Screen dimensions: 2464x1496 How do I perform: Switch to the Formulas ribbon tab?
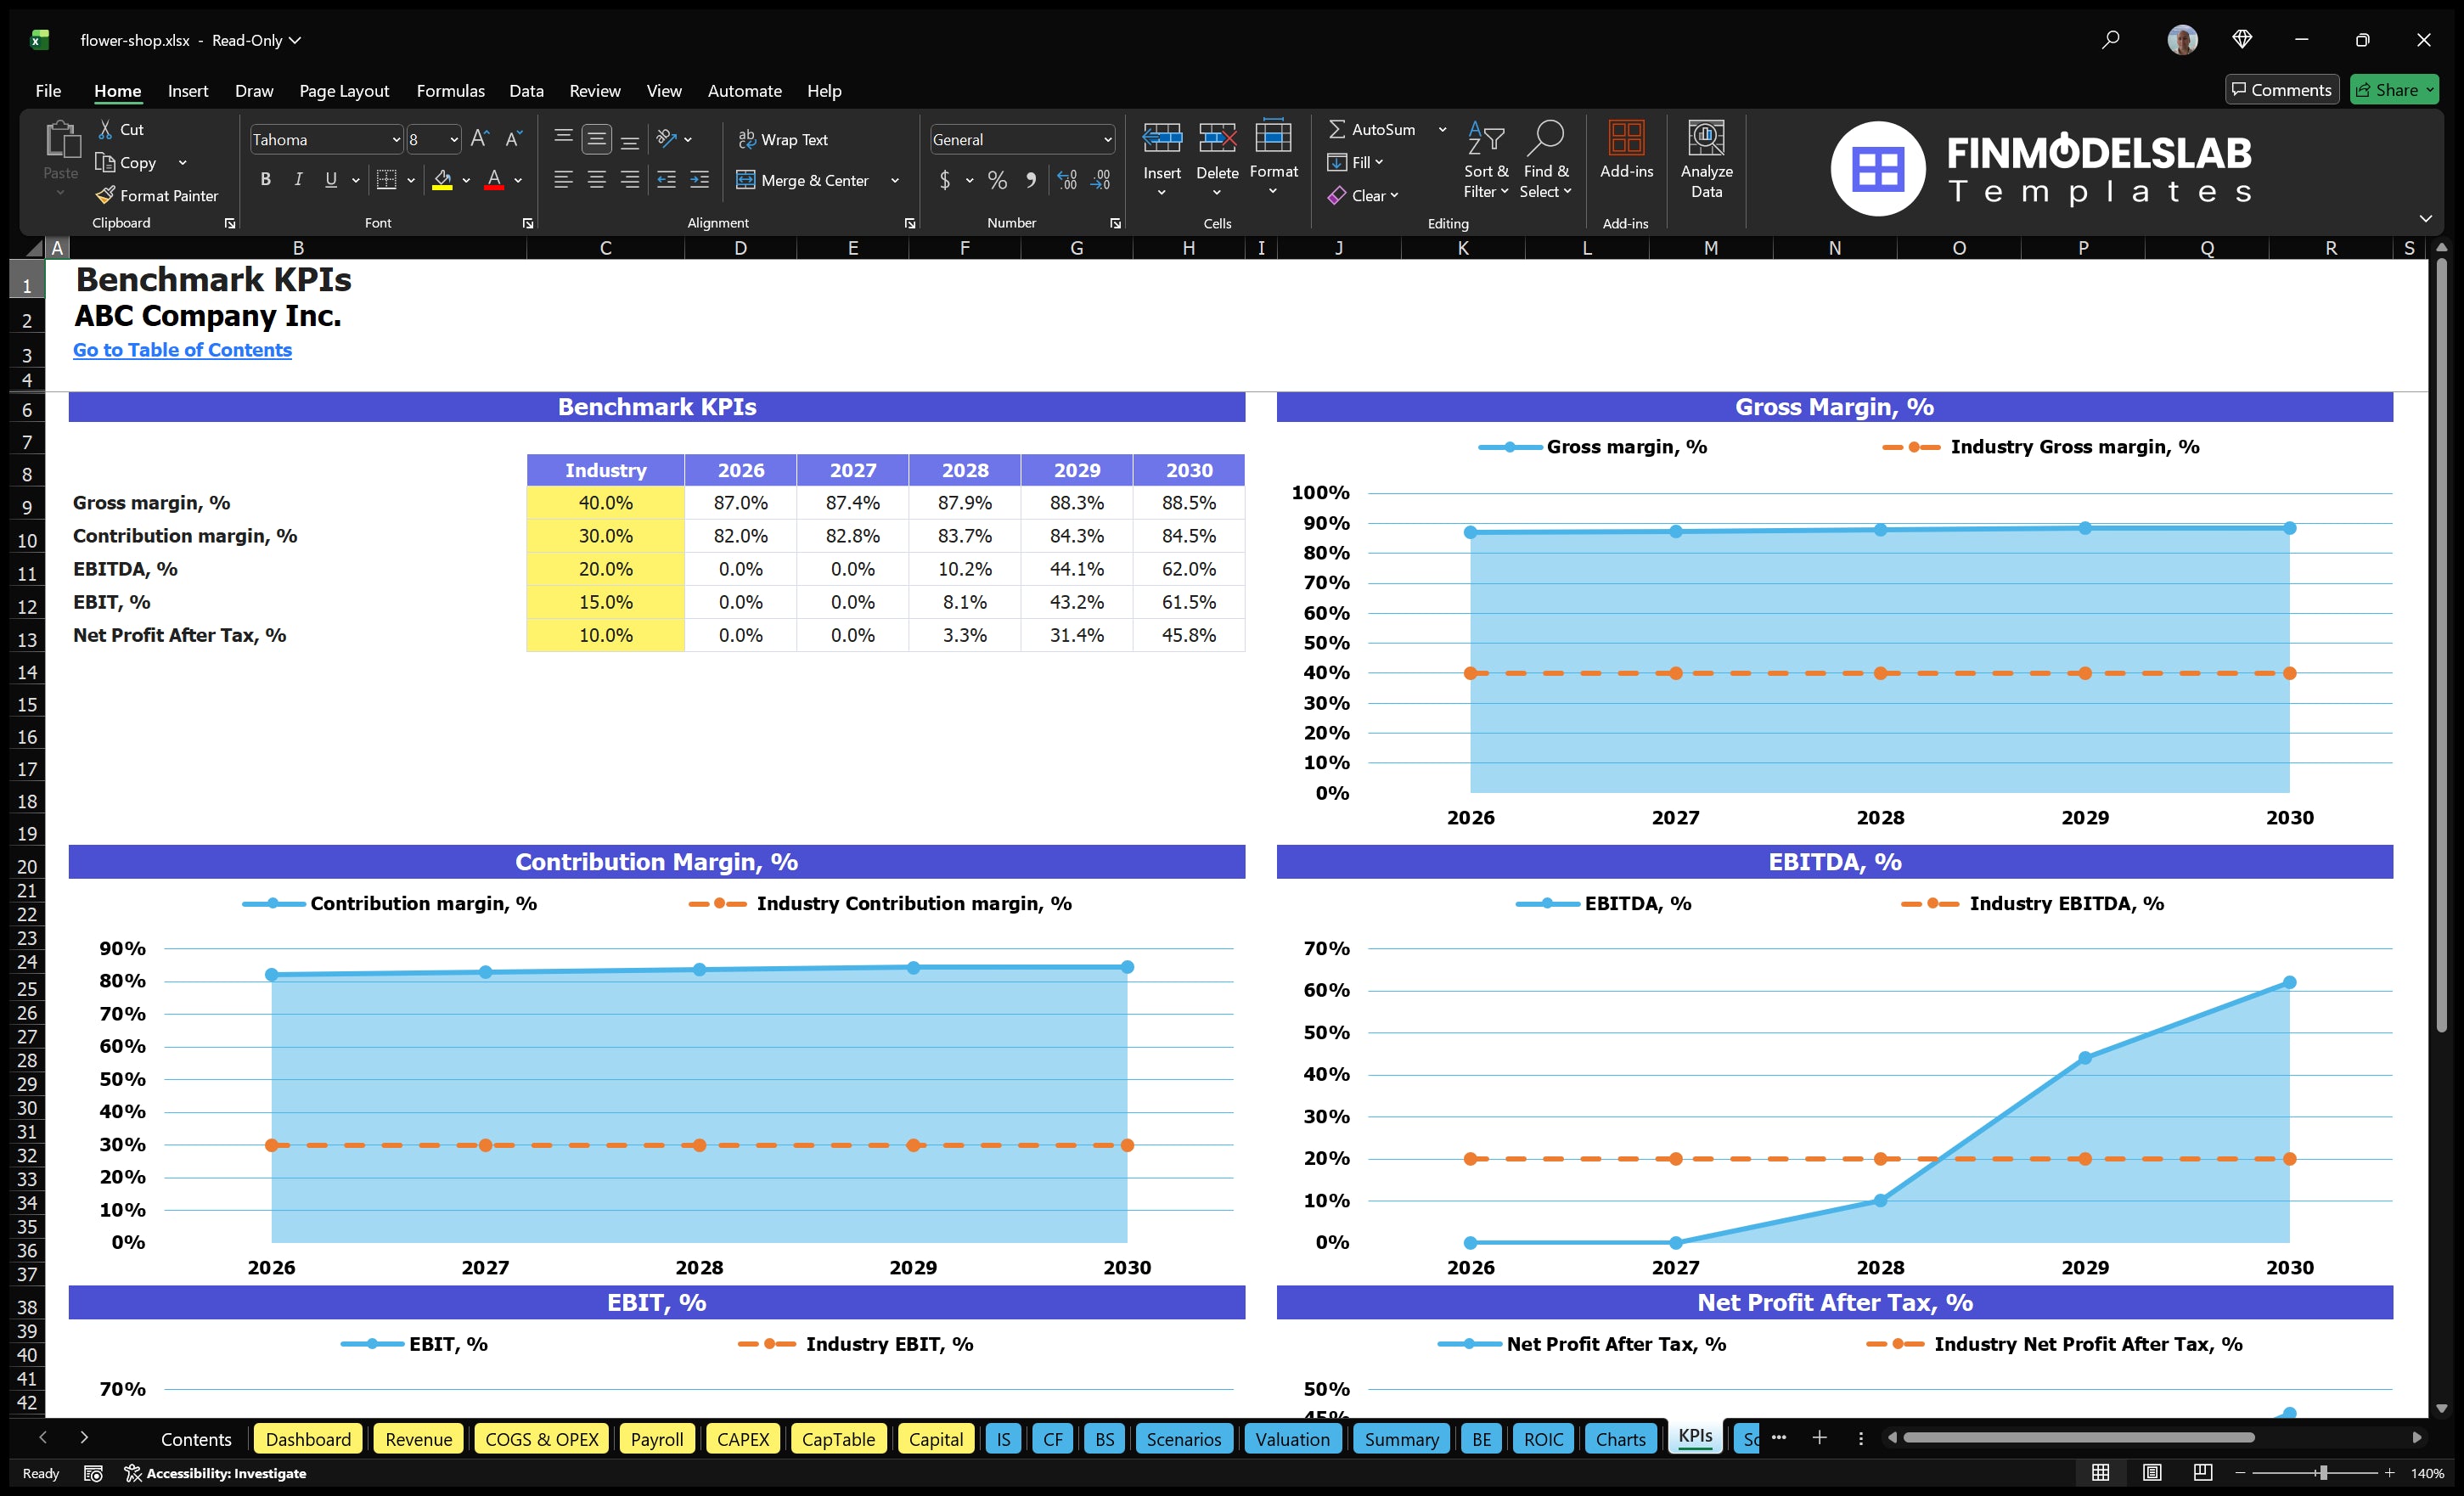[450, 91]
